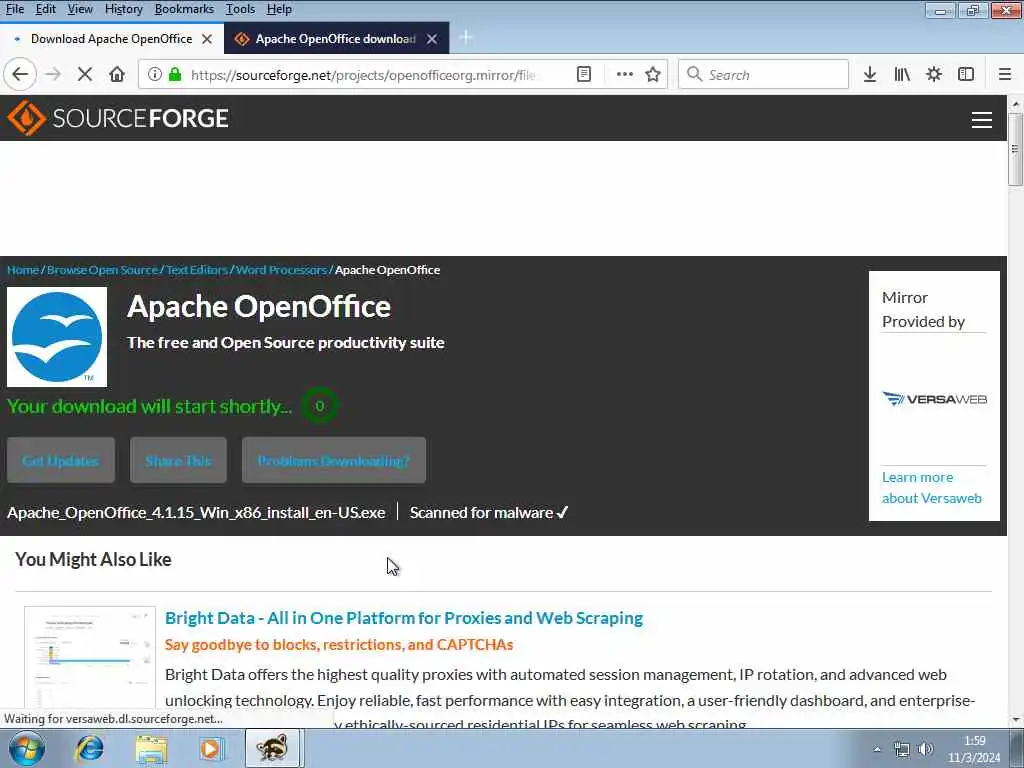This screenshot has width=1024, height=768.
Task: Click the page vertical scrollbar thumb
Action: 1015,149
